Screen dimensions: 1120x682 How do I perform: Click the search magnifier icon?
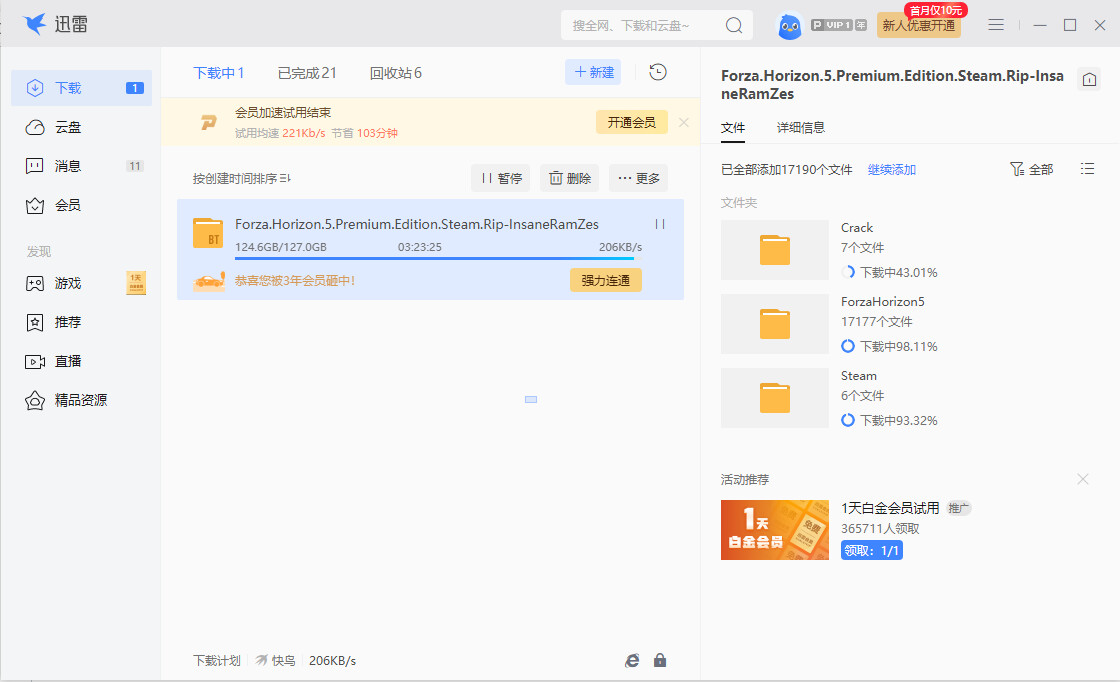point(734,25)
